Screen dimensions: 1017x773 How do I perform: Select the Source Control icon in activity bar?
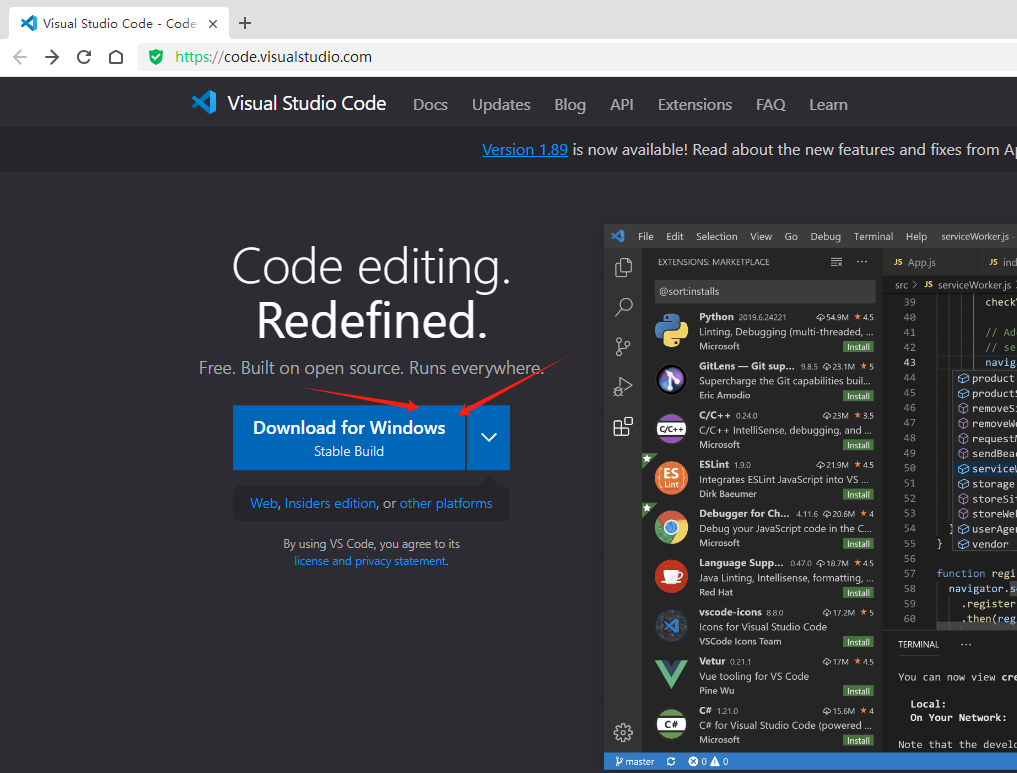tap(623, 347)
